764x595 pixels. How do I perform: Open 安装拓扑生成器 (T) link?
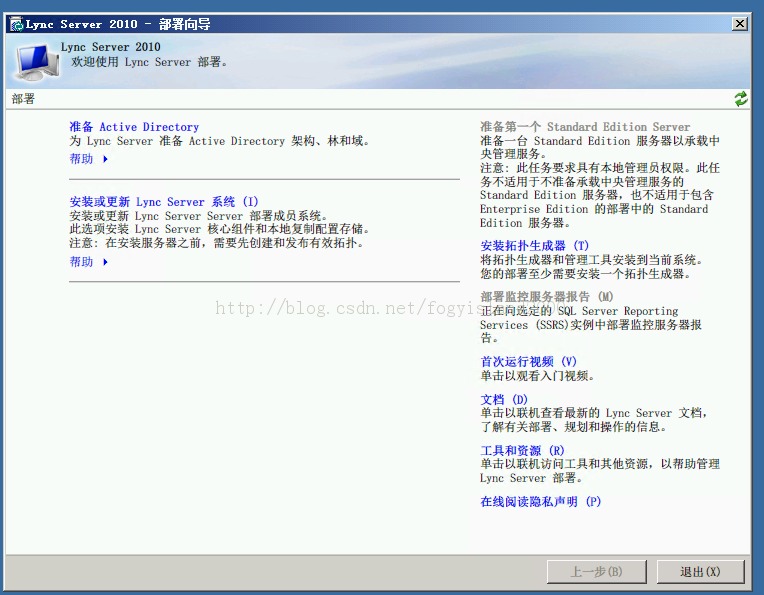click(x=535, y=246)
